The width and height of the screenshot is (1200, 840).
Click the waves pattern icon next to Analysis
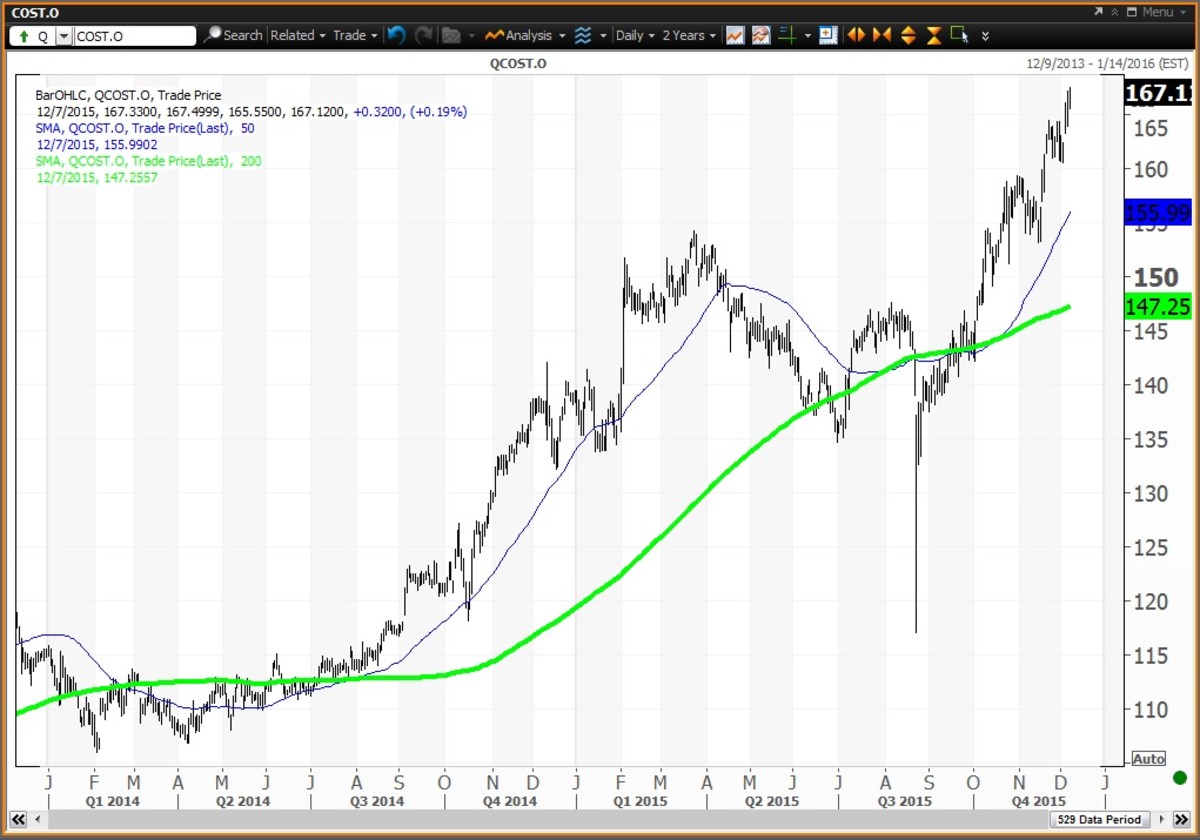pos(584,35)
